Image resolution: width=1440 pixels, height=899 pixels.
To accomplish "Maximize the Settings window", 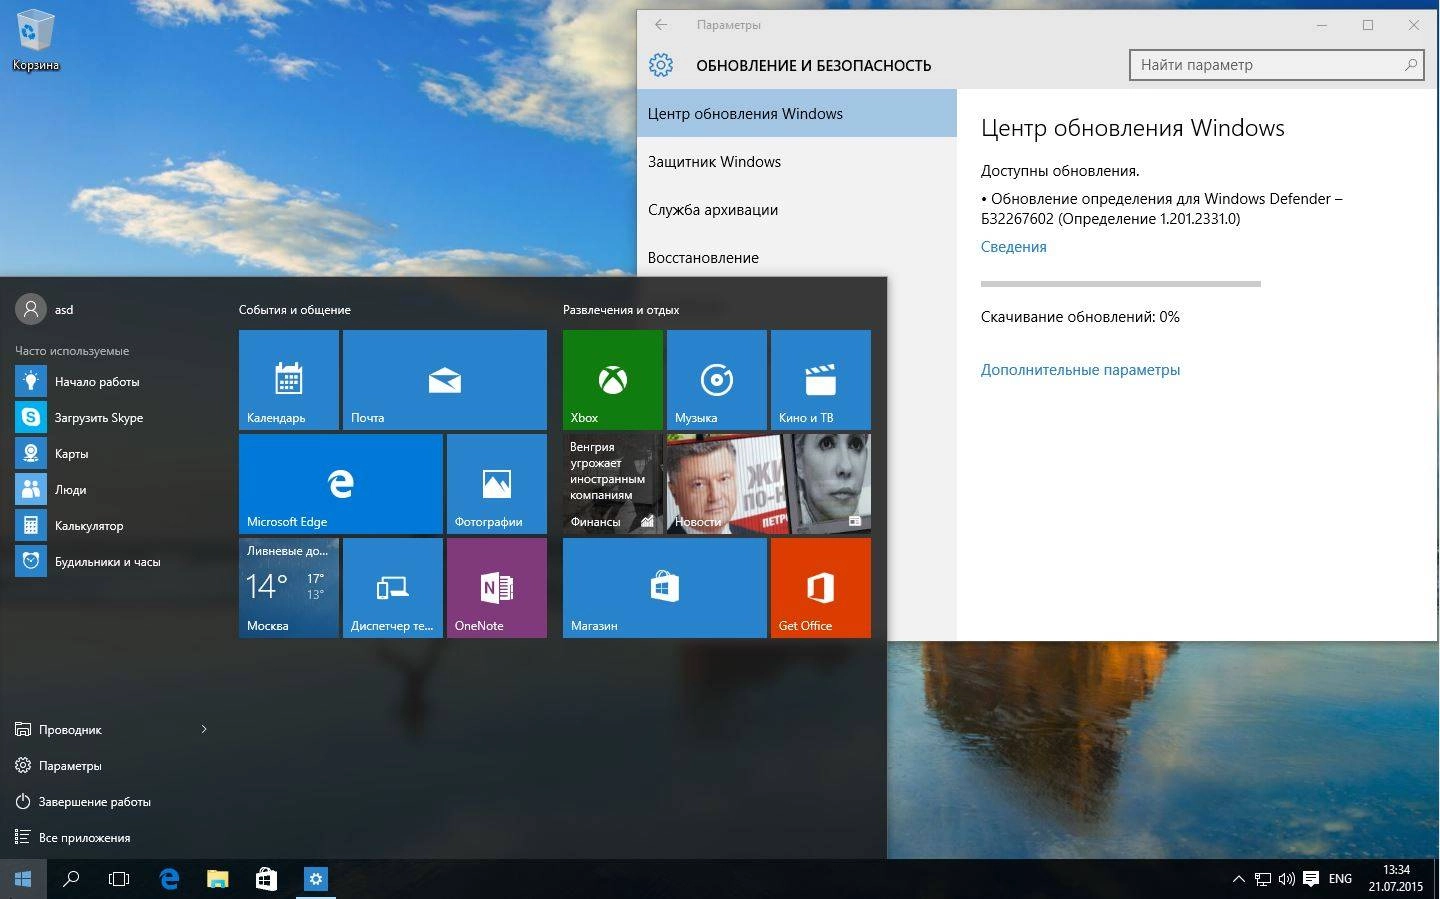I will click(1368, 25).
